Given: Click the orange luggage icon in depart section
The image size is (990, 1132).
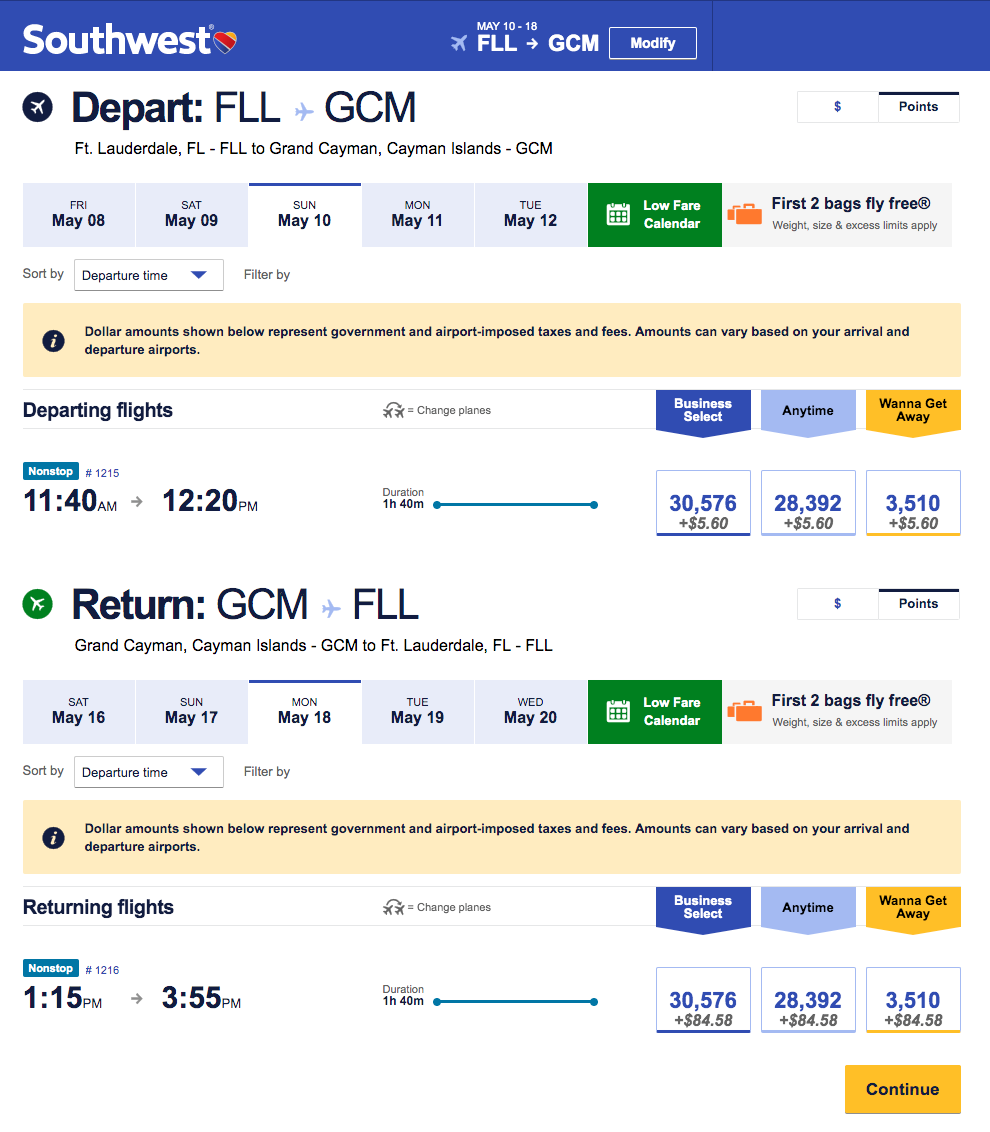Looking at the screenshot, I should point(744,215).
